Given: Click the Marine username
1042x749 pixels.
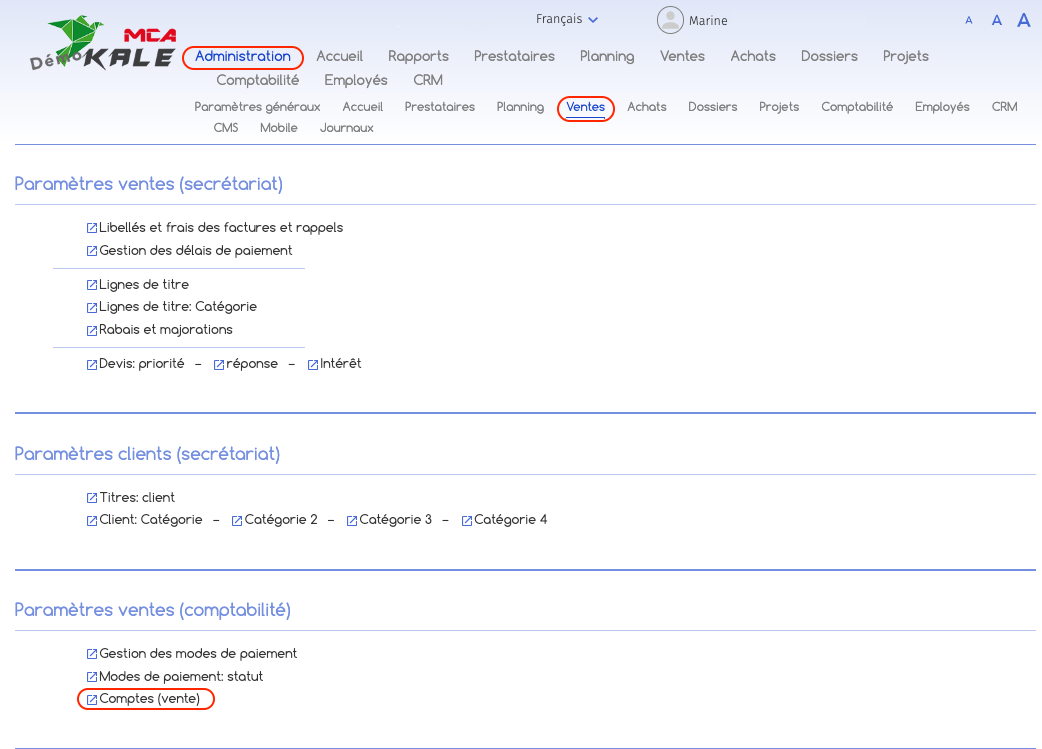Looking at the screenshot, I should pos(708,21).
